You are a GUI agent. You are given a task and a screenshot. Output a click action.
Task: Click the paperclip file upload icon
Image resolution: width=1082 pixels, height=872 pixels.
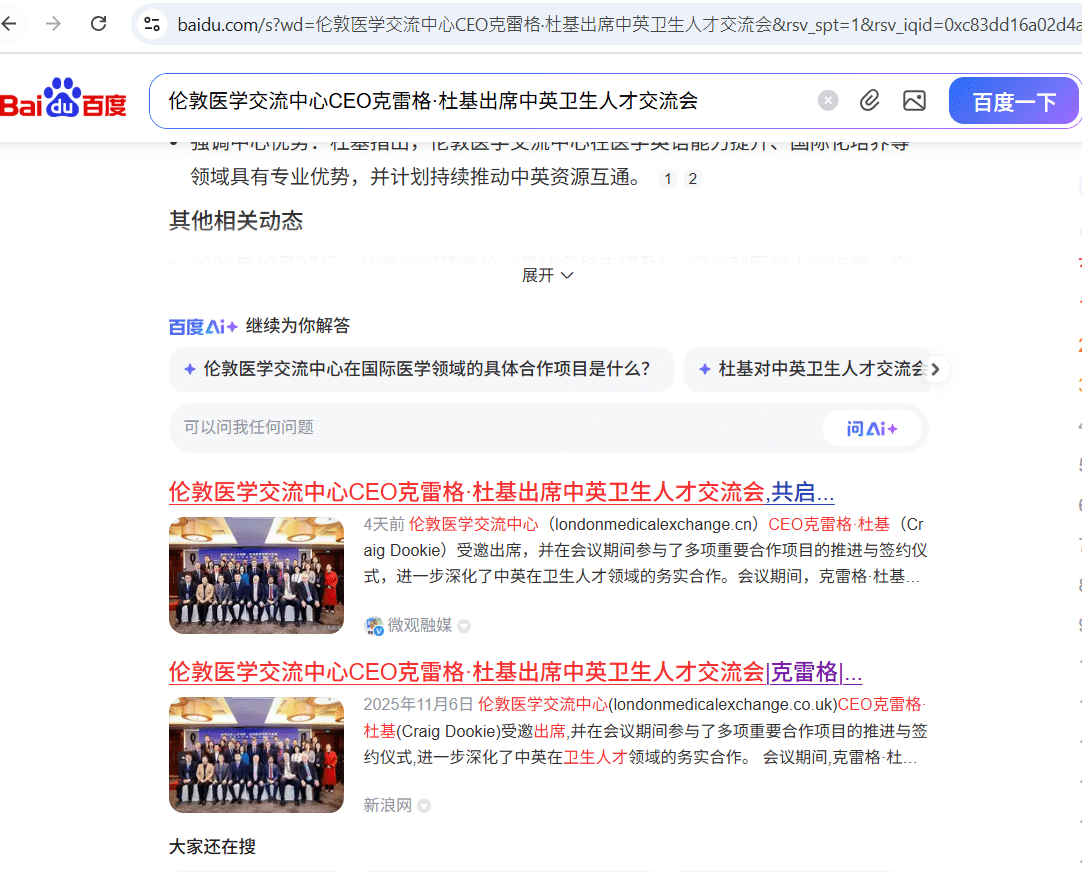pyautogui.click(x=870, y=100)
